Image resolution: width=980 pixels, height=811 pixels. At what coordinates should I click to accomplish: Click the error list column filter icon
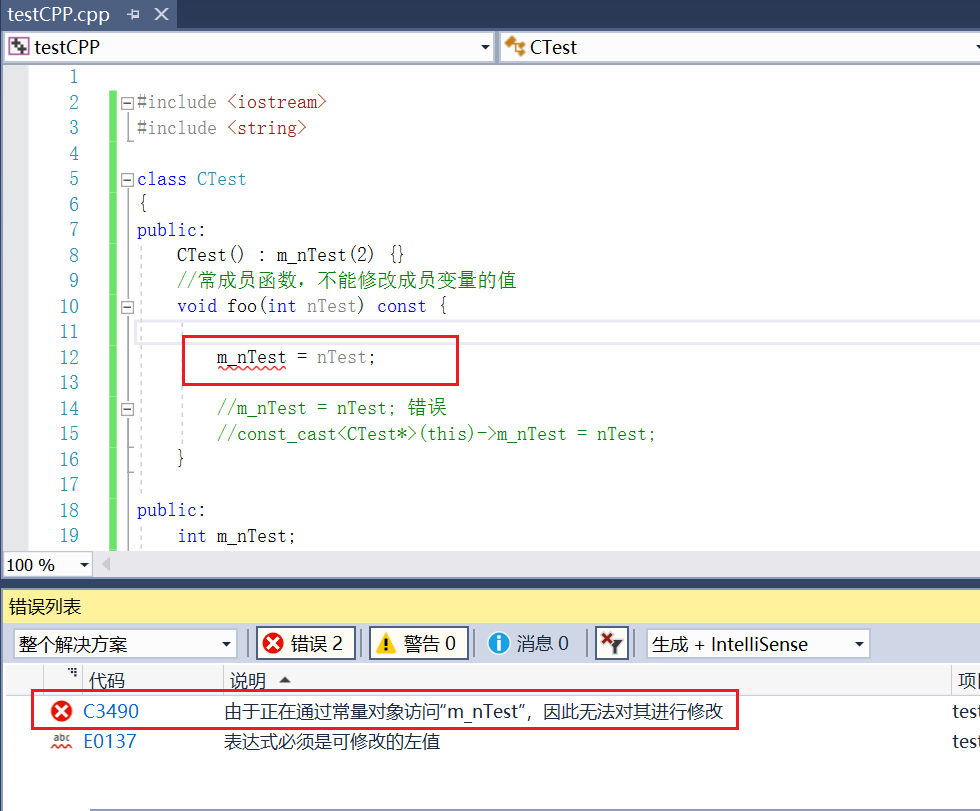click(72, 672)
